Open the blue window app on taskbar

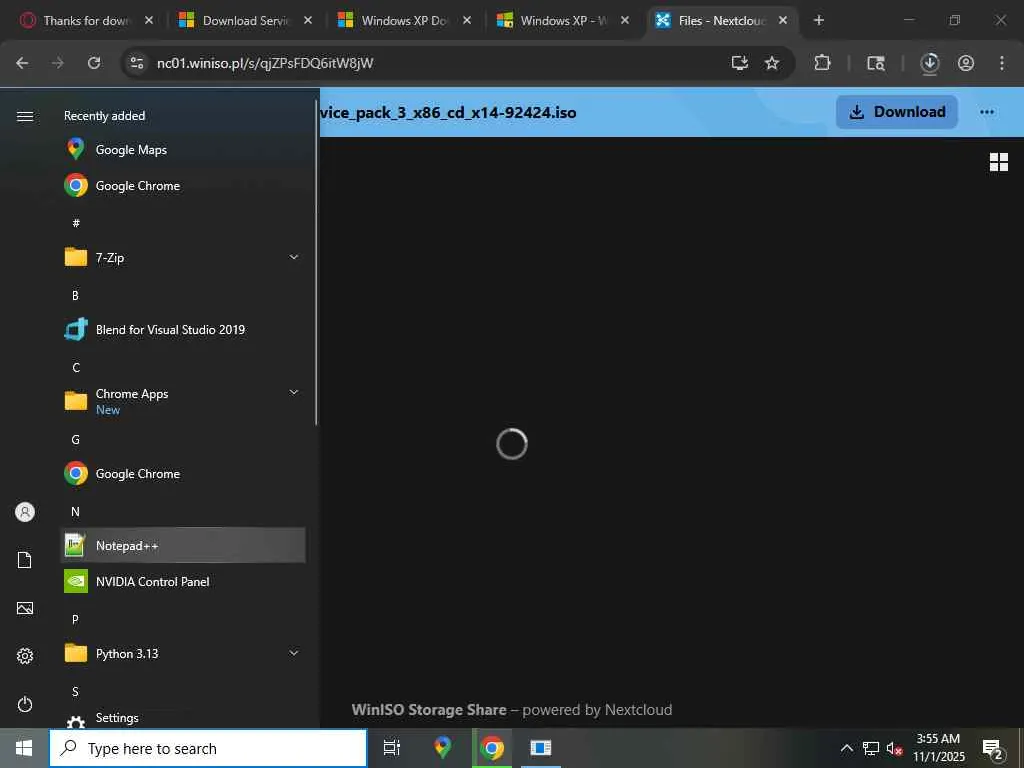tap(541, 748)
